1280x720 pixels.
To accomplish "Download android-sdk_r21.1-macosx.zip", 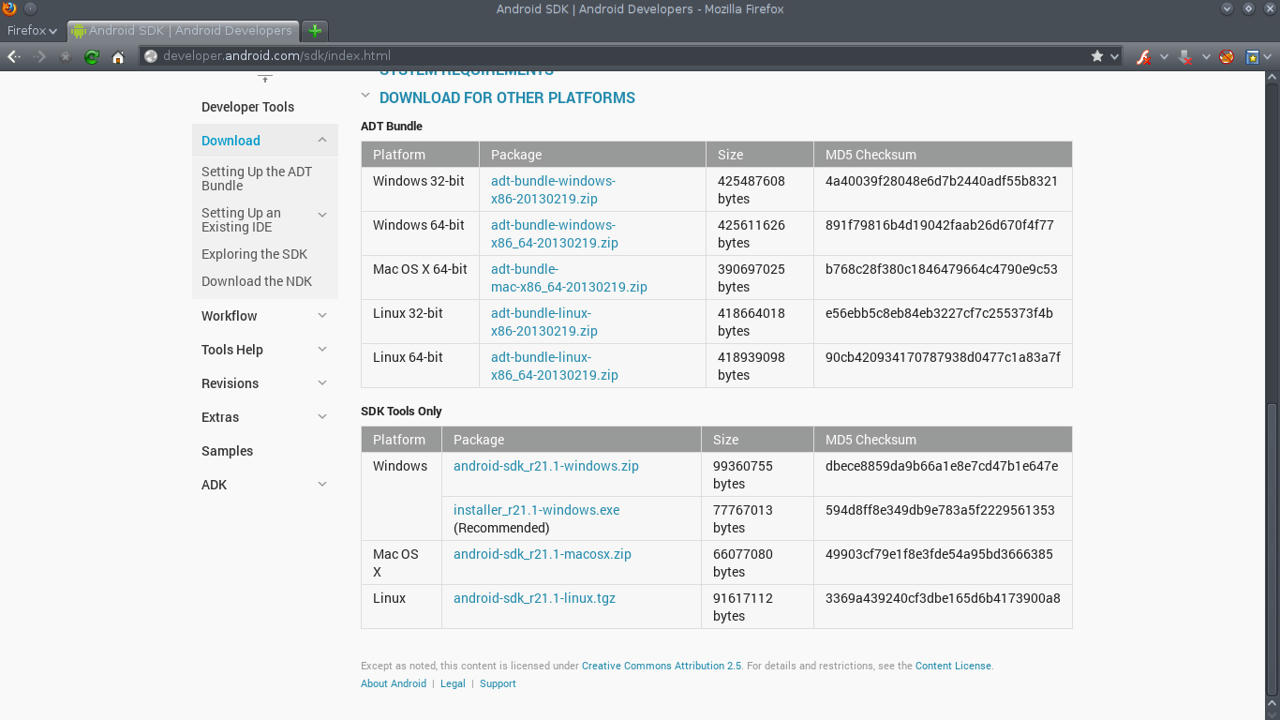I will point(542,554).
